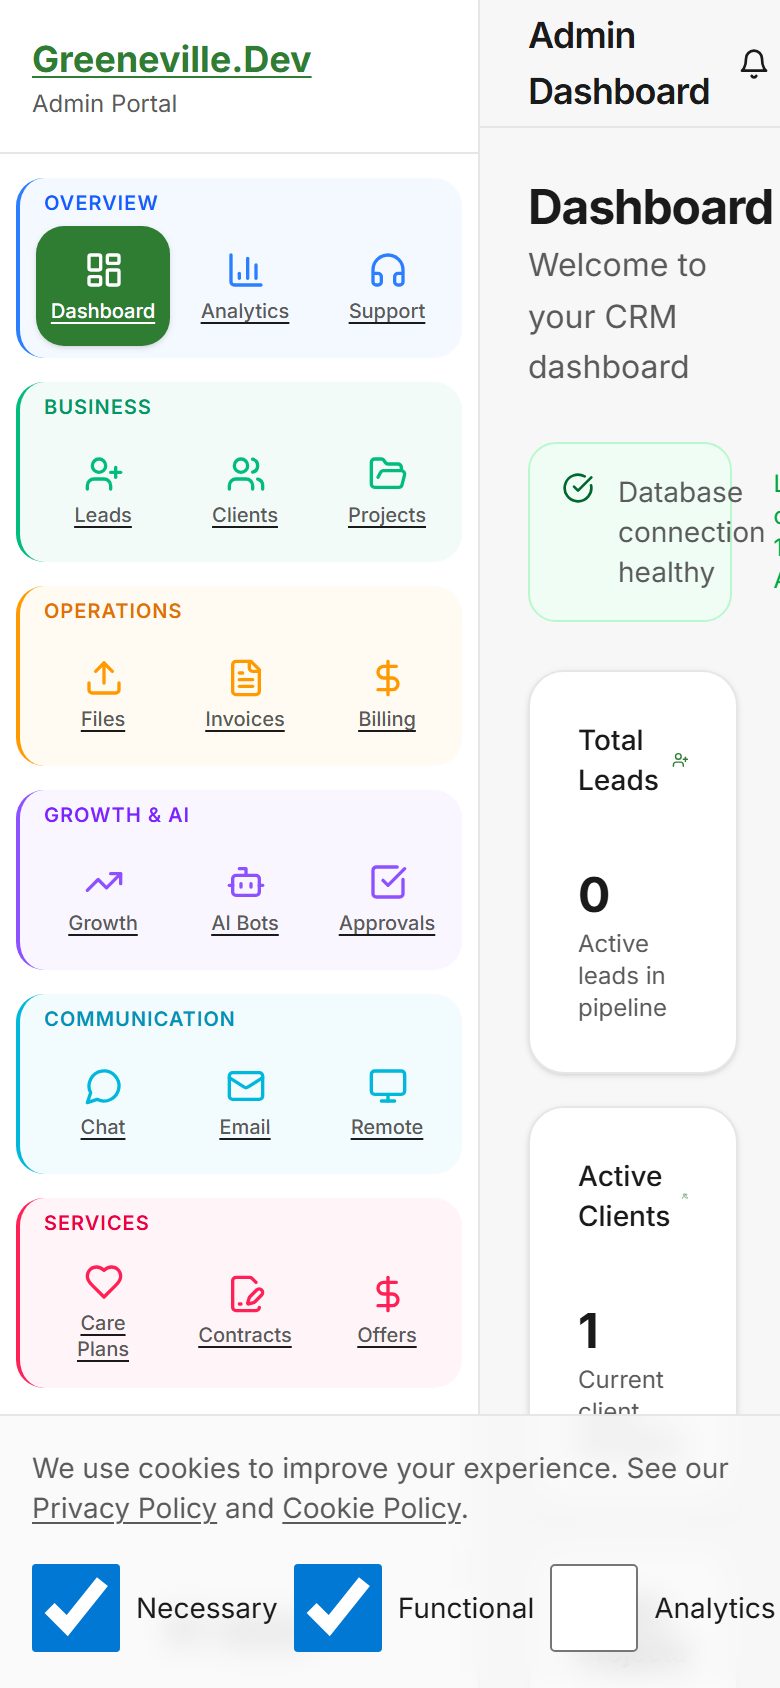
Task: Open Analytics from the Overview section
Action: 245,287
